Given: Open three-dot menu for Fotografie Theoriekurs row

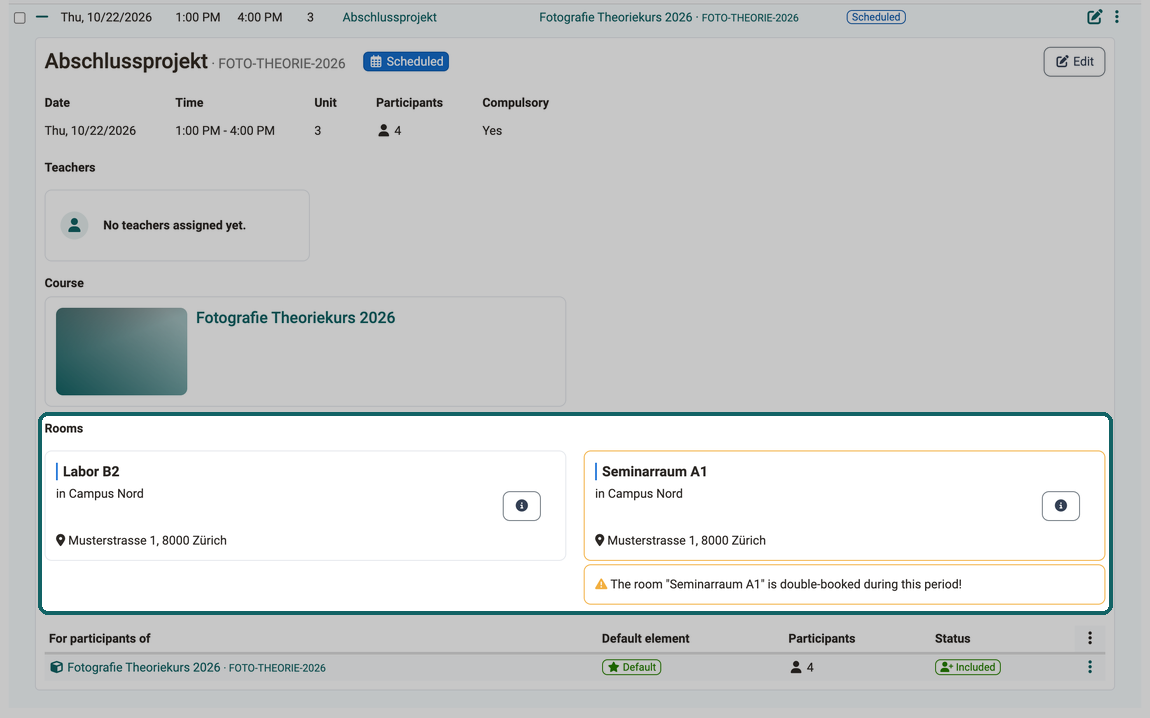Looking at the screenshot, I should (1090, 667).
